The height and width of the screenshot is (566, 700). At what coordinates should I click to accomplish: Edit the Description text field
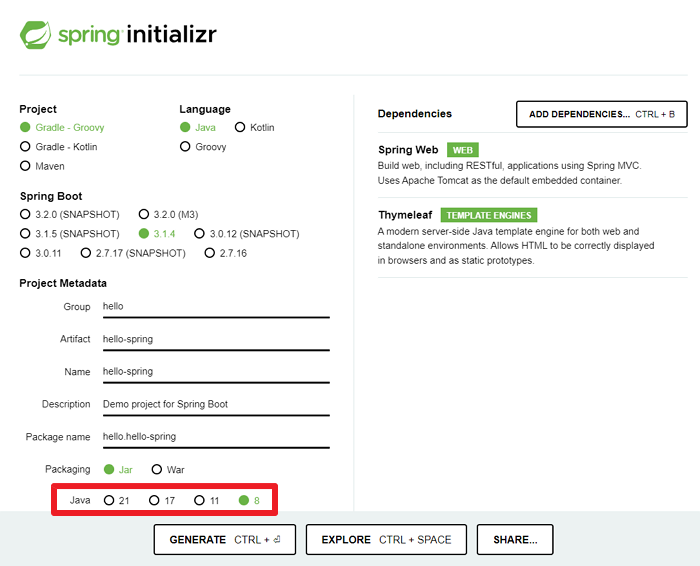pyautogui.click(x=216, y=404)
